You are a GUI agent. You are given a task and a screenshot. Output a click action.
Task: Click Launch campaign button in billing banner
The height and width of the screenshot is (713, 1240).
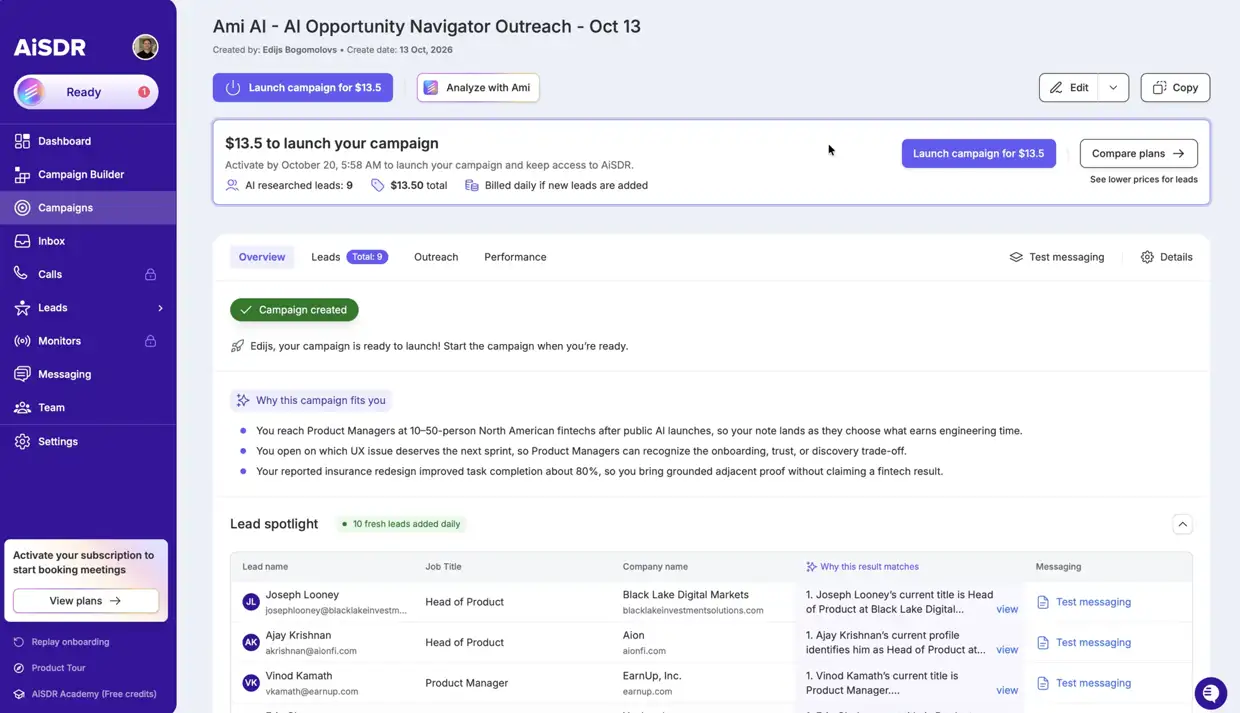978,153
